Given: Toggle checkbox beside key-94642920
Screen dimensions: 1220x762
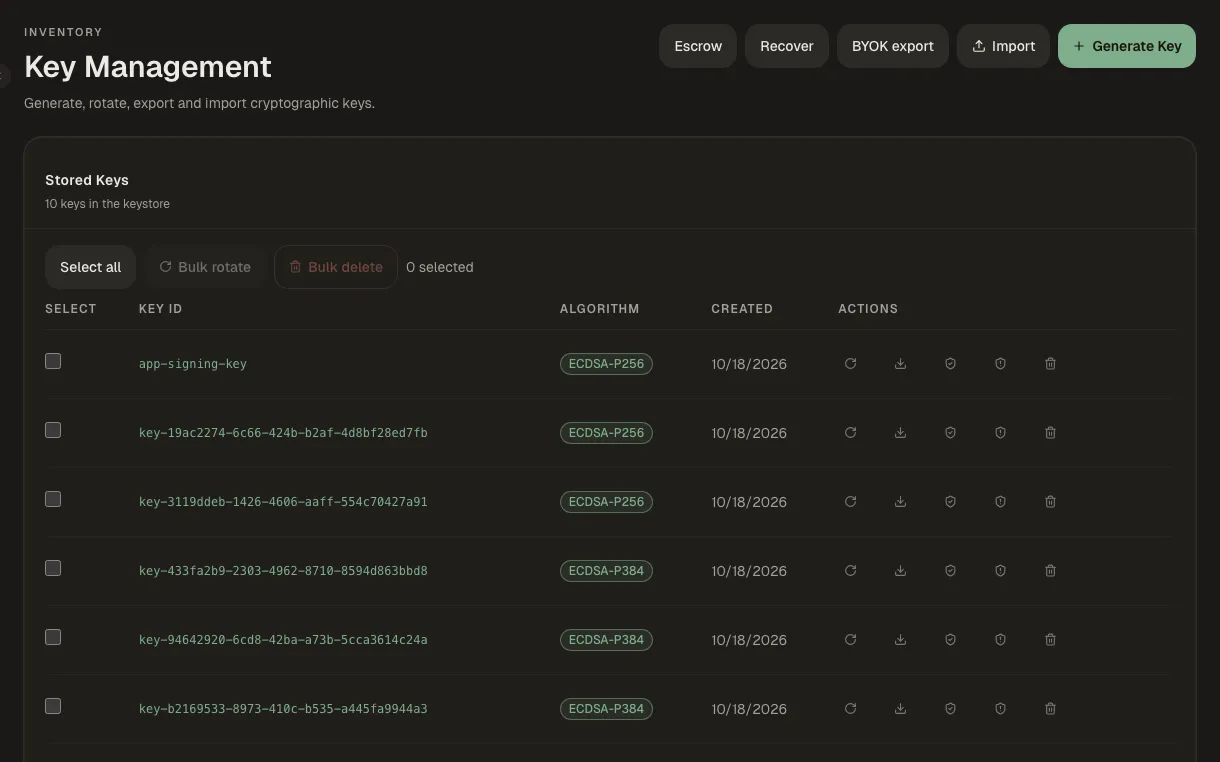Looking at the screenshot, I should 53,637.
